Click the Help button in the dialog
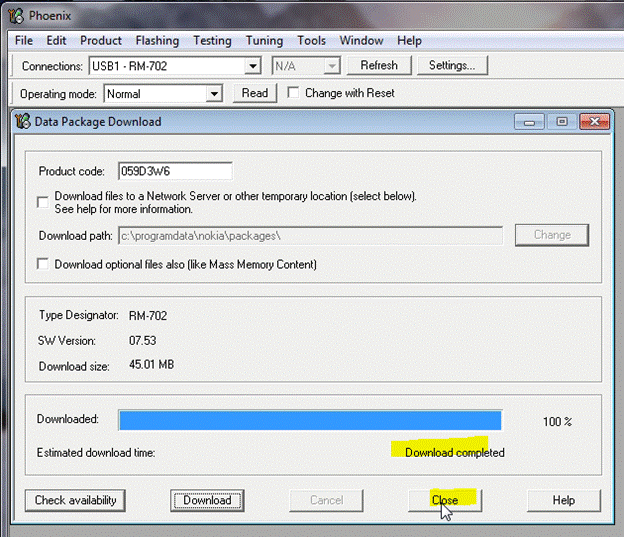This screenshot has height=537, width=624. point(564,500)
